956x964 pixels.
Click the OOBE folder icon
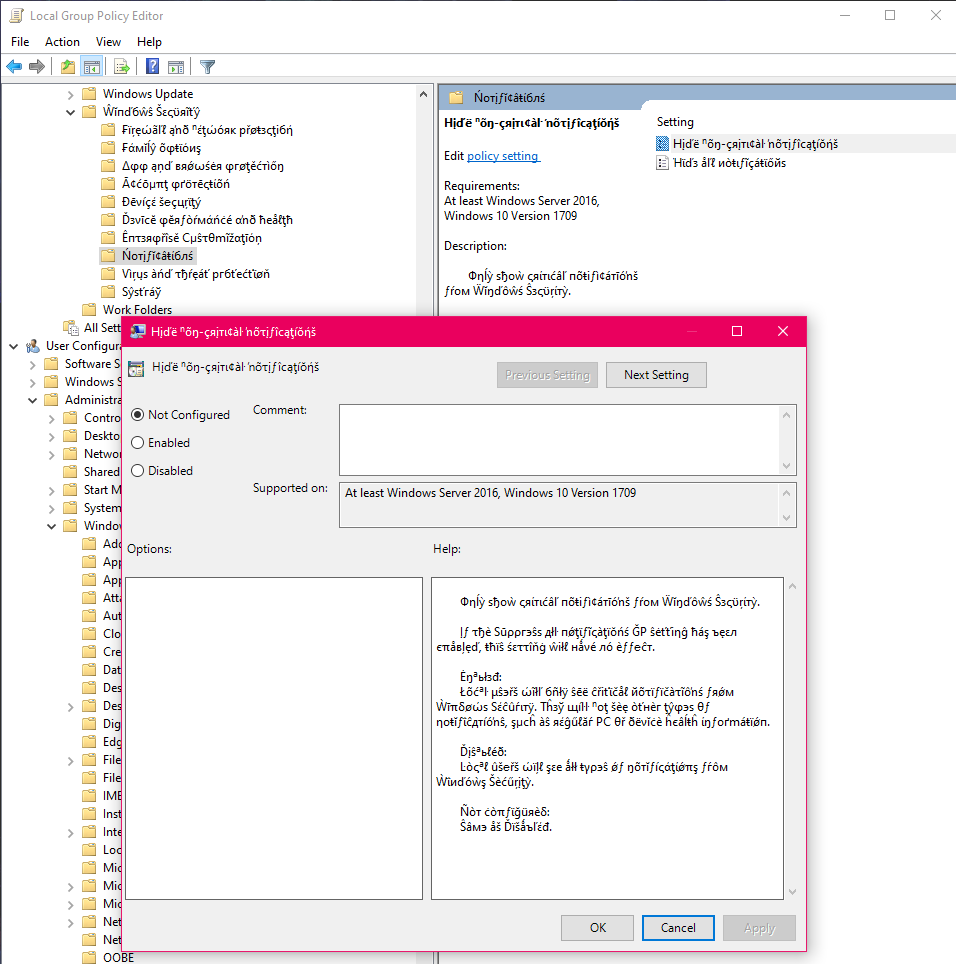click(89, 957)
